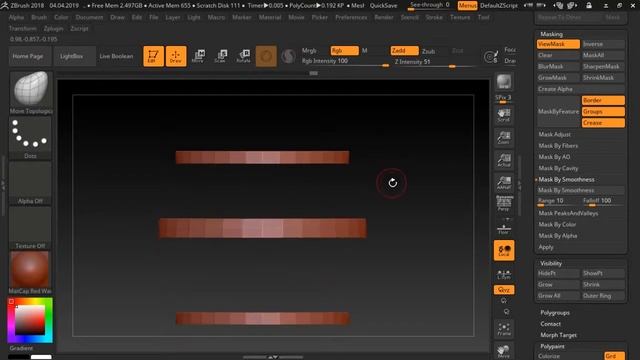The height and width of the screenshot is (360, 640).
Task: Expand the Polygroups section
Action: 555,313
